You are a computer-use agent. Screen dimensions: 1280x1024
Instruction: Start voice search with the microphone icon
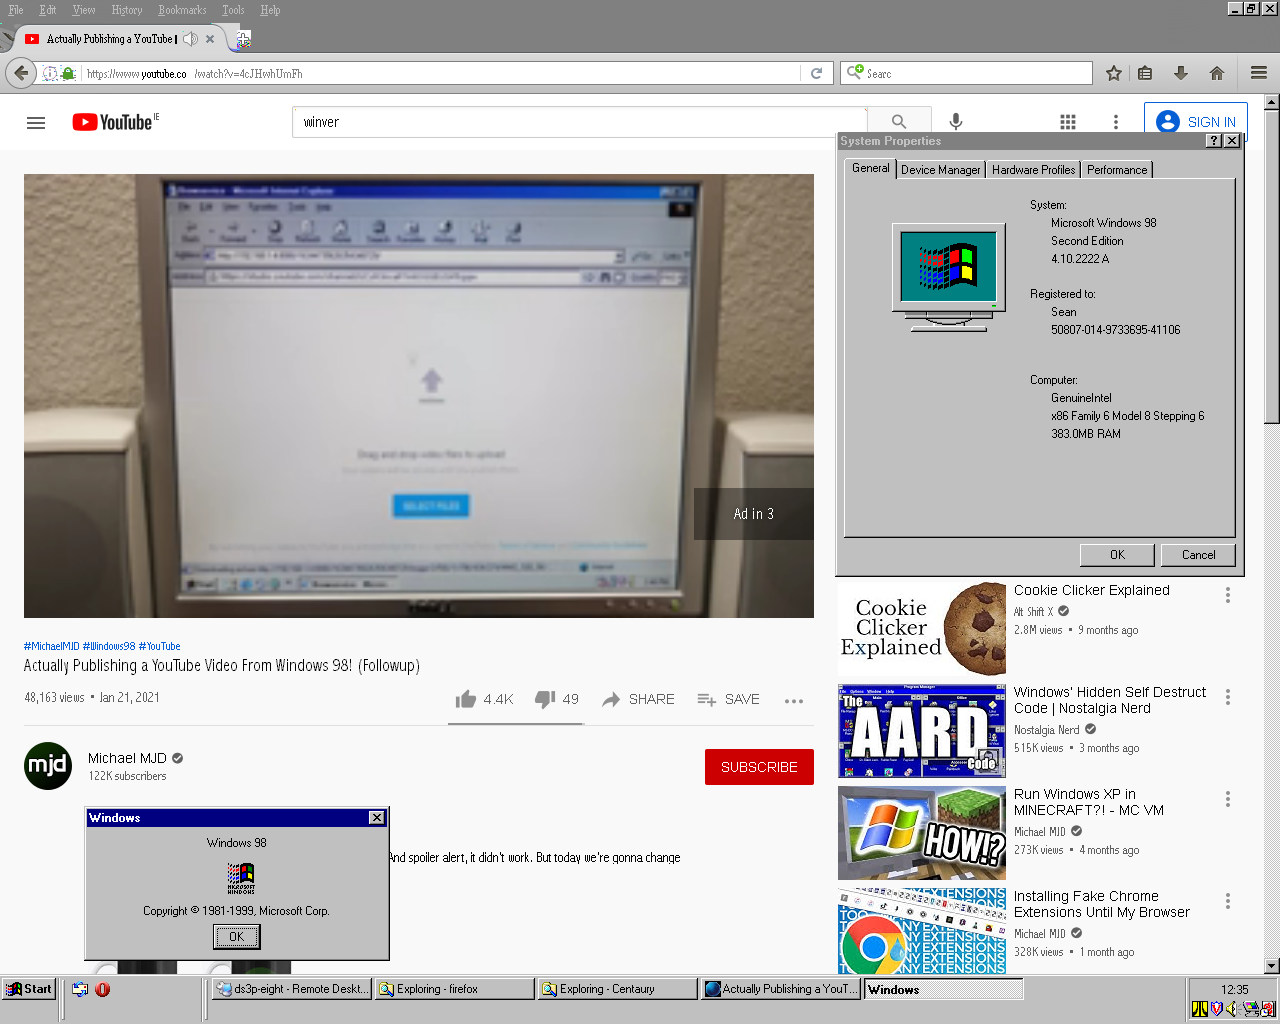coord(956,122)
